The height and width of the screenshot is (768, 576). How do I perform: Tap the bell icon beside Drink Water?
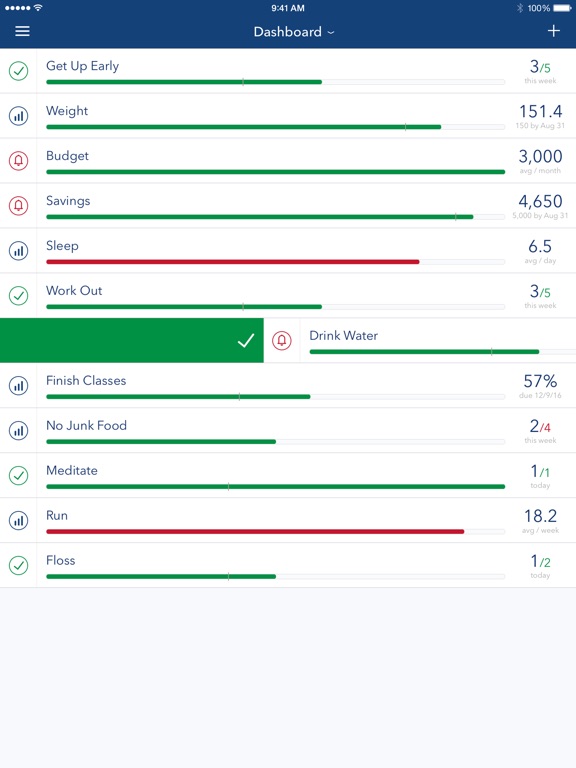(282, 340)
